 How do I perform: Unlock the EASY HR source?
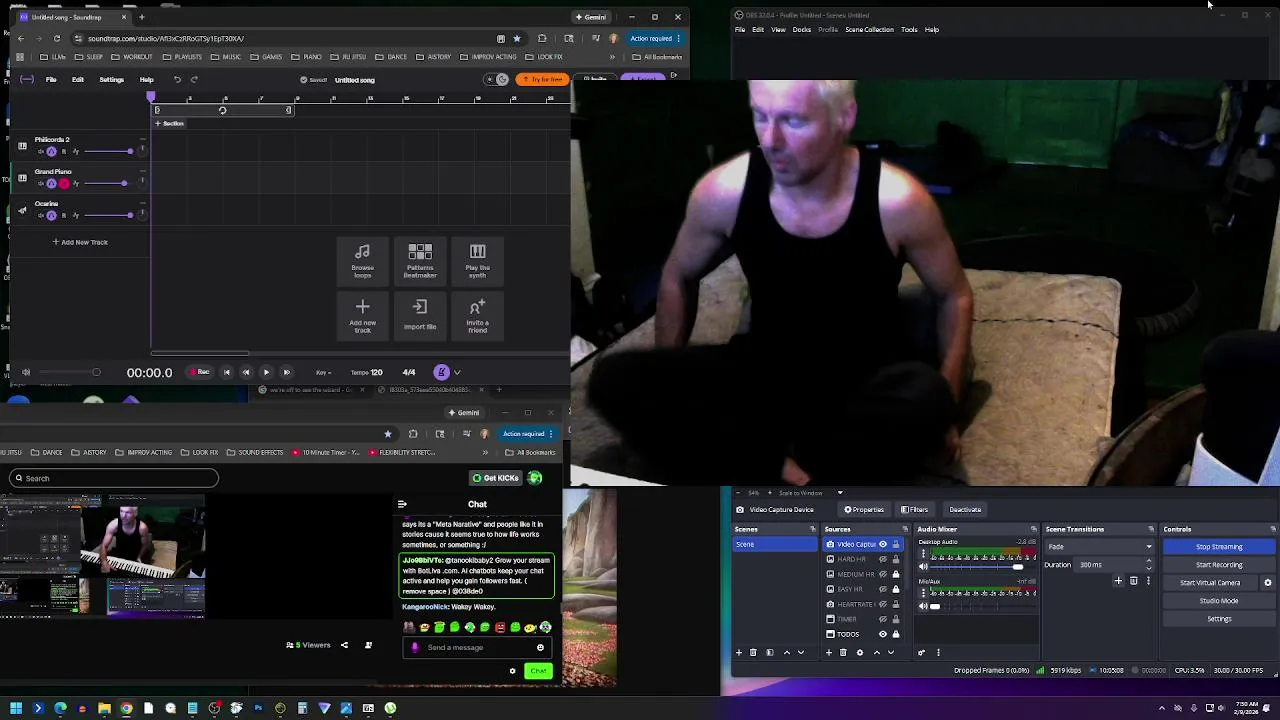[896, 589]
